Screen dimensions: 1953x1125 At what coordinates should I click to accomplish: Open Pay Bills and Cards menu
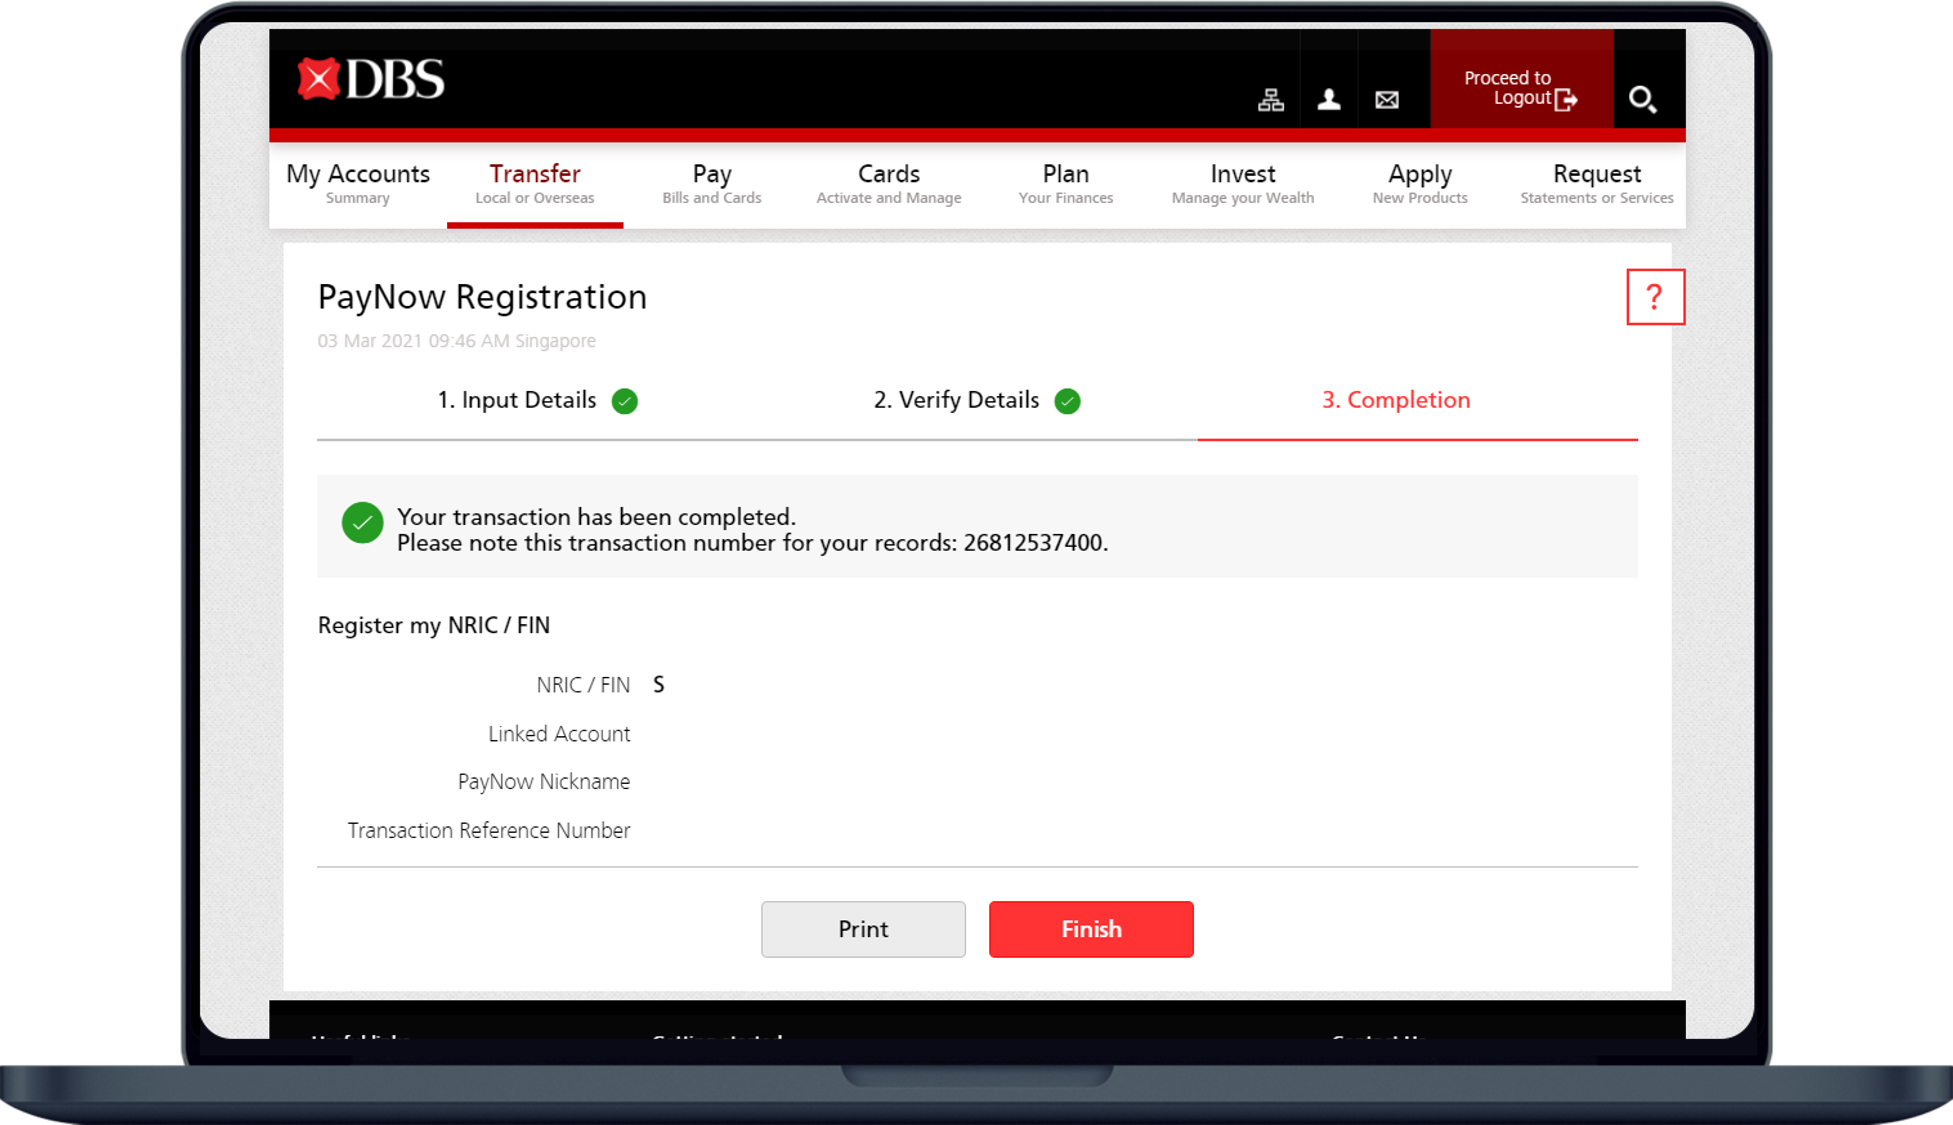point(712,184)
